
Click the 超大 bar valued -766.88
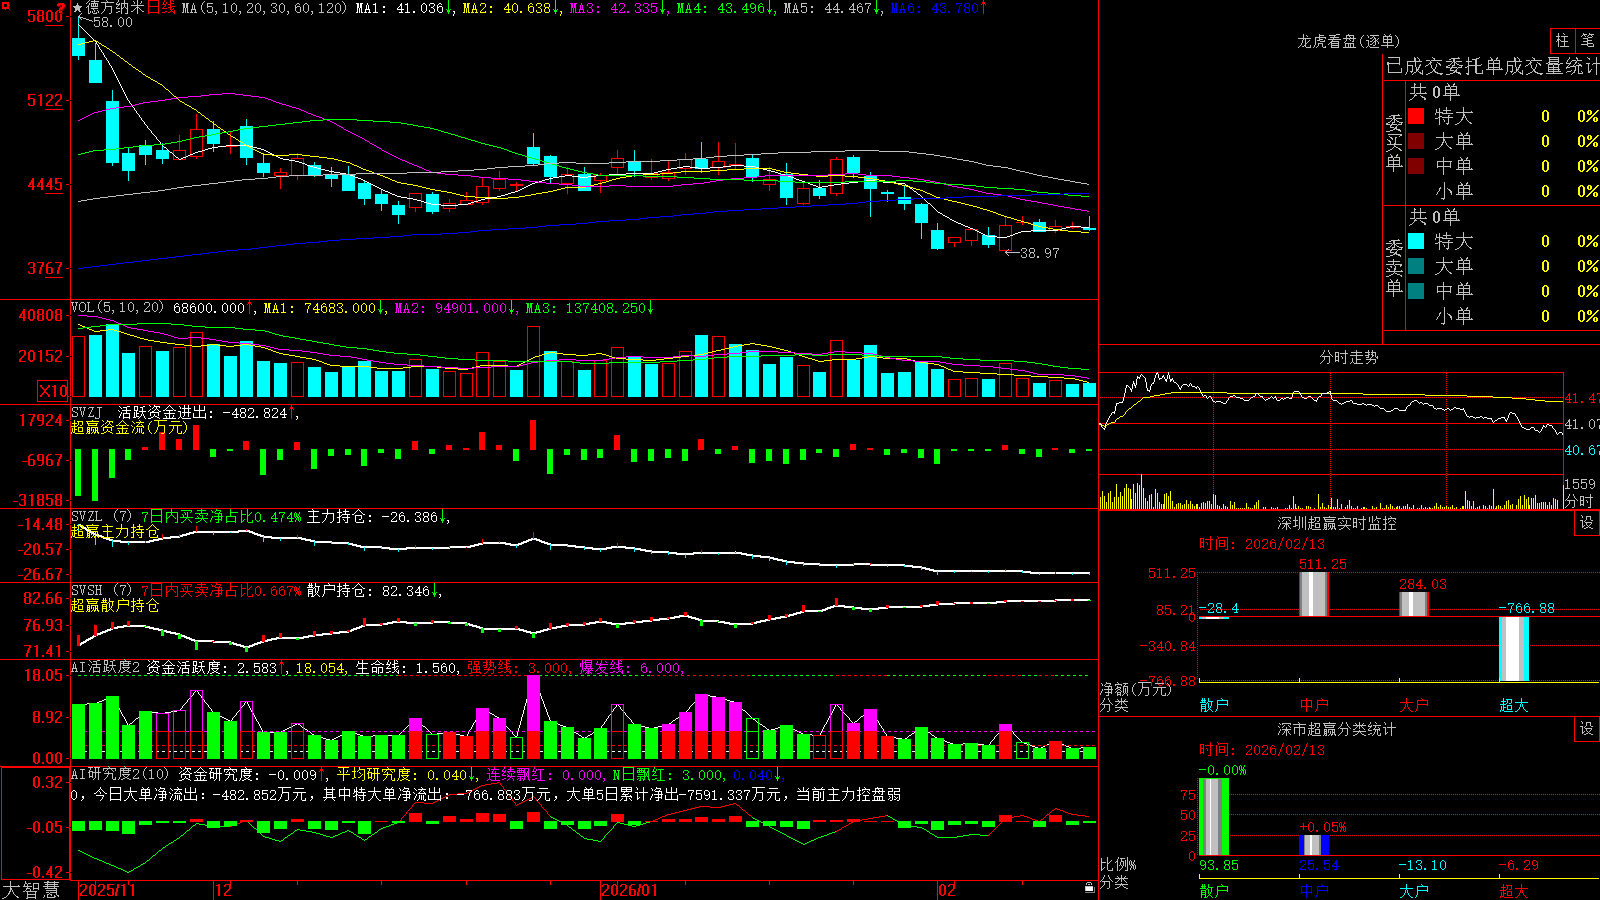[x=1514, y=649]
